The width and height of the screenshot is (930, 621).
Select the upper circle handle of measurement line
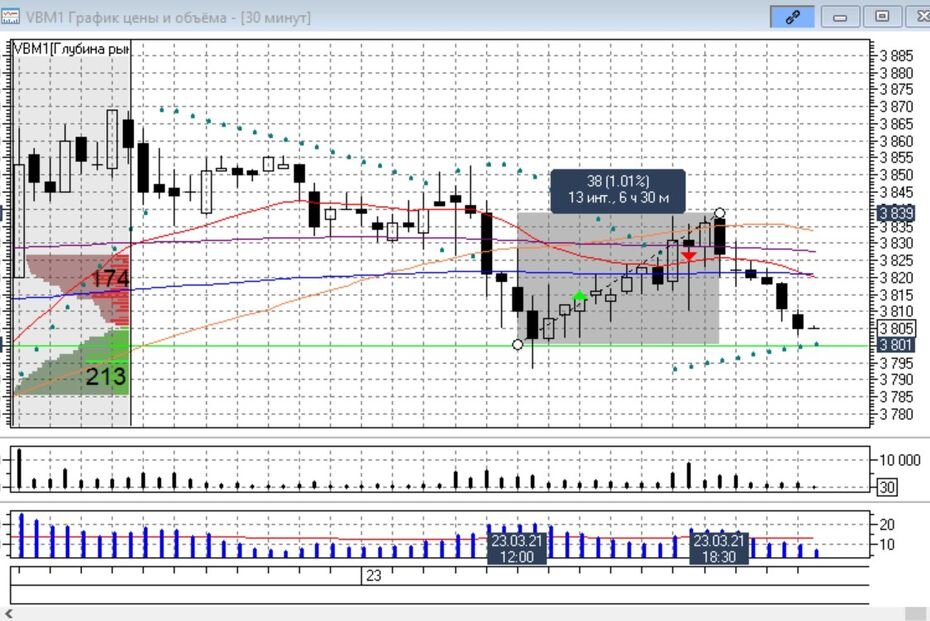719,213
